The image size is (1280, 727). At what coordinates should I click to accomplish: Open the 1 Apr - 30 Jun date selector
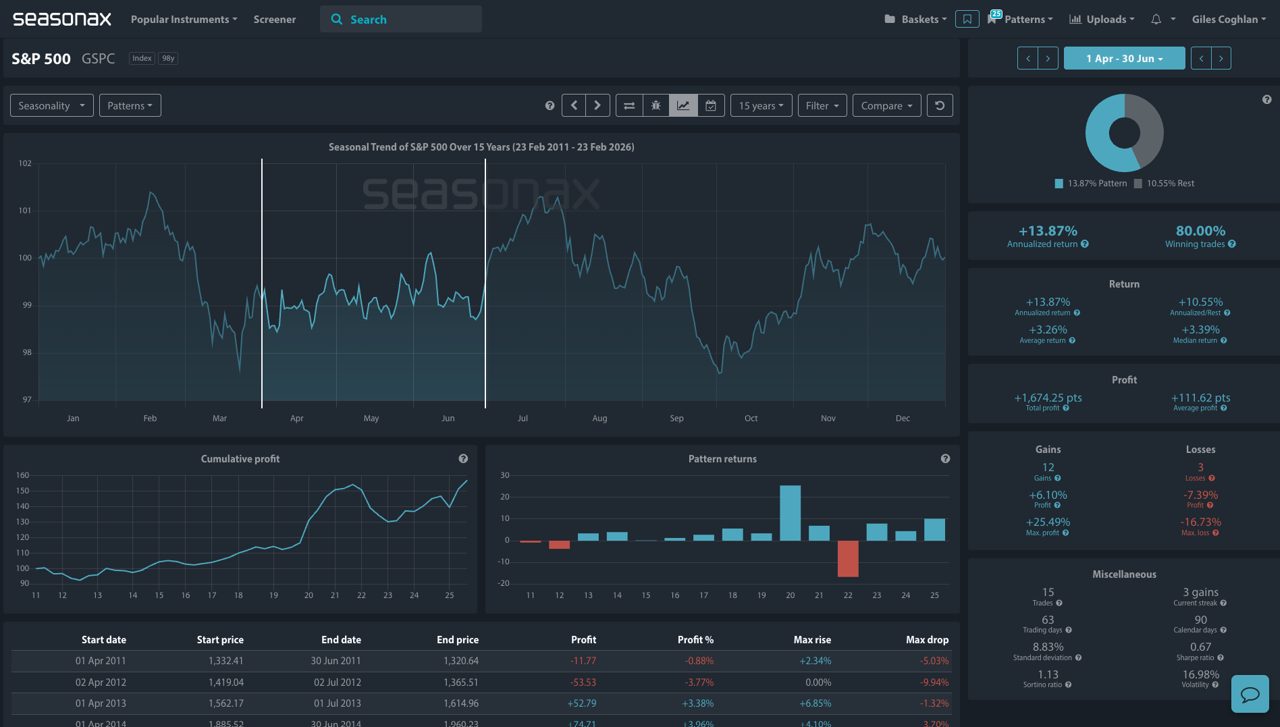1124,58
